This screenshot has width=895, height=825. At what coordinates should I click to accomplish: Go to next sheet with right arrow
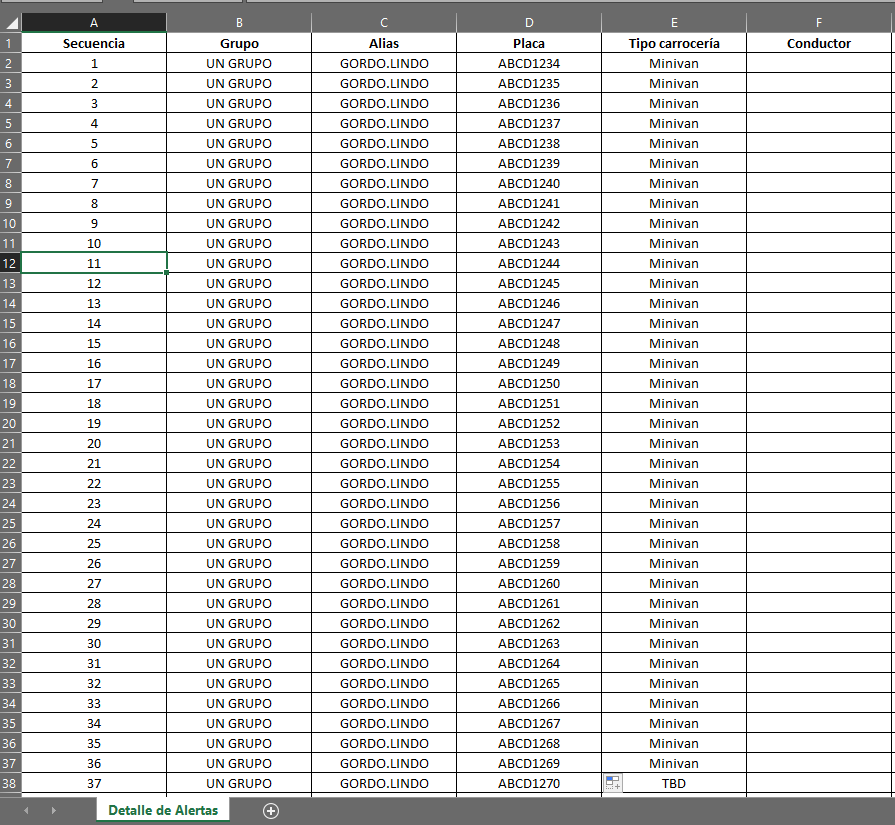point(54,811)
